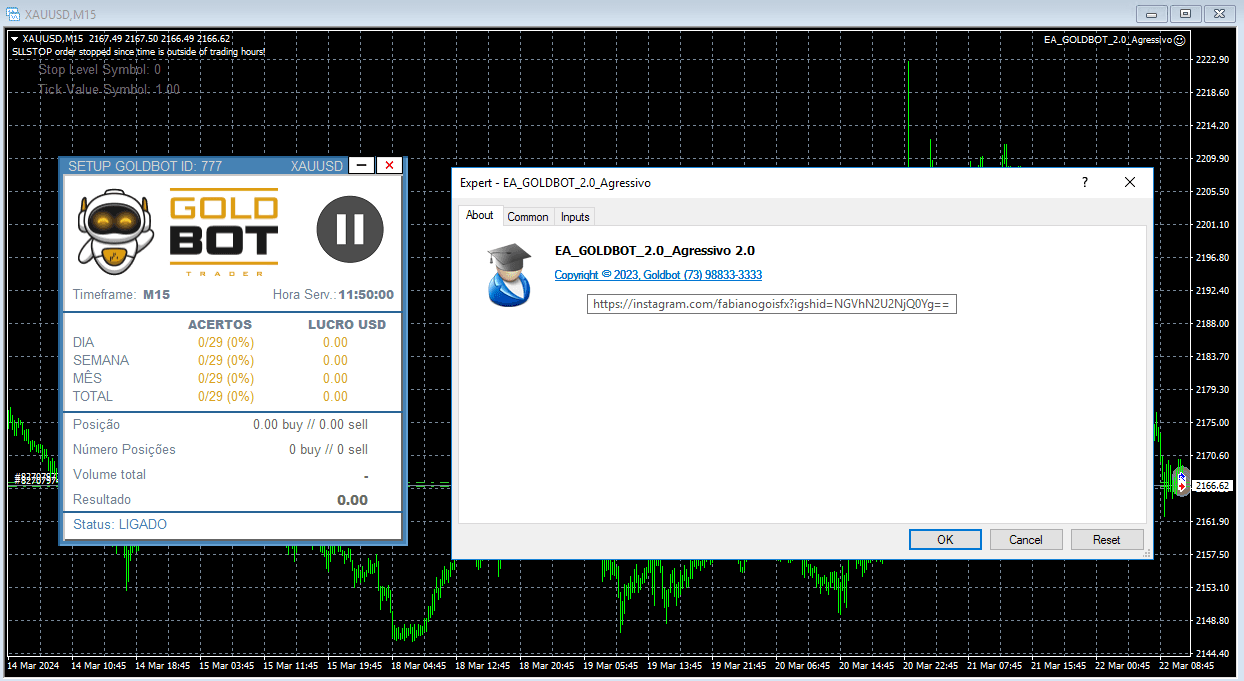The height and width of the screenshot is (681, 1244).
Task: Click the Volume total label
Action: click(109, 475)
